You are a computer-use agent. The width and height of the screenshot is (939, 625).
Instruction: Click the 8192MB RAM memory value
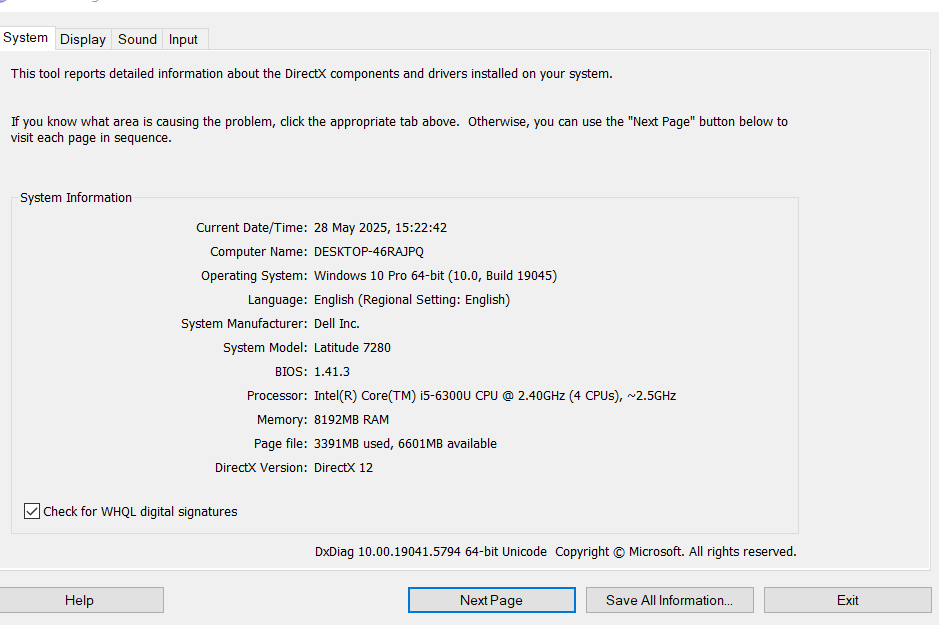point(351,420)
